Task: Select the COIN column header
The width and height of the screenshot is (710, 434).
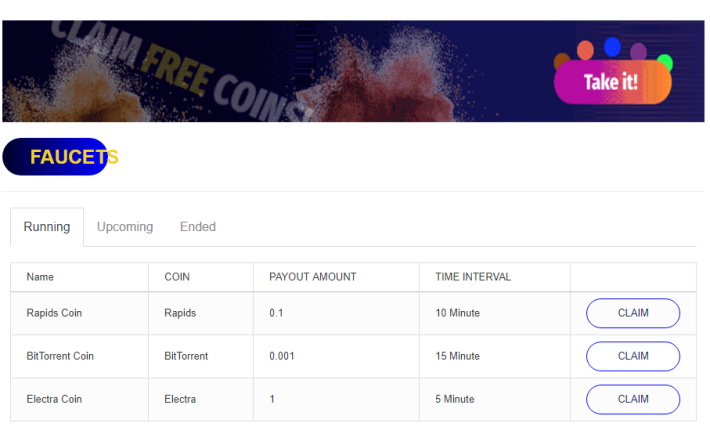Action: 177,277
